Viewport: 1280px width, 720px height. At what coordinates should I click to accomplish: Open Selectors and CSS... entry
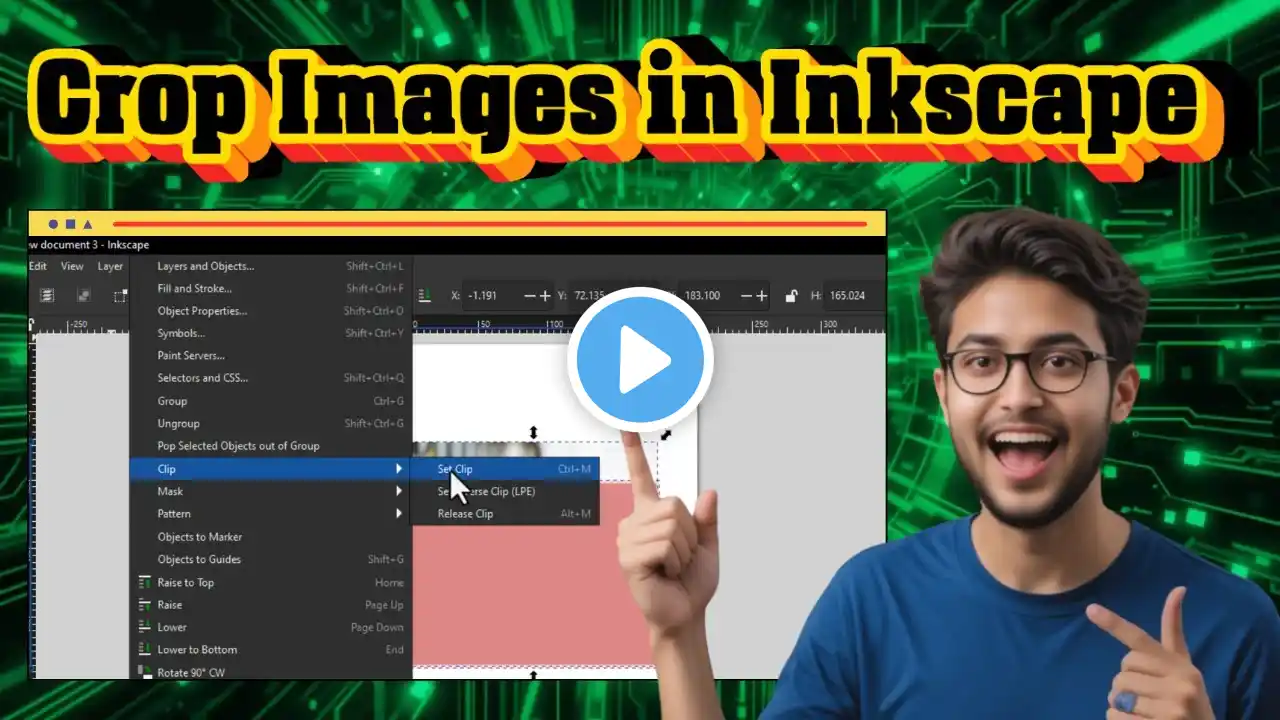coord(271,378)
